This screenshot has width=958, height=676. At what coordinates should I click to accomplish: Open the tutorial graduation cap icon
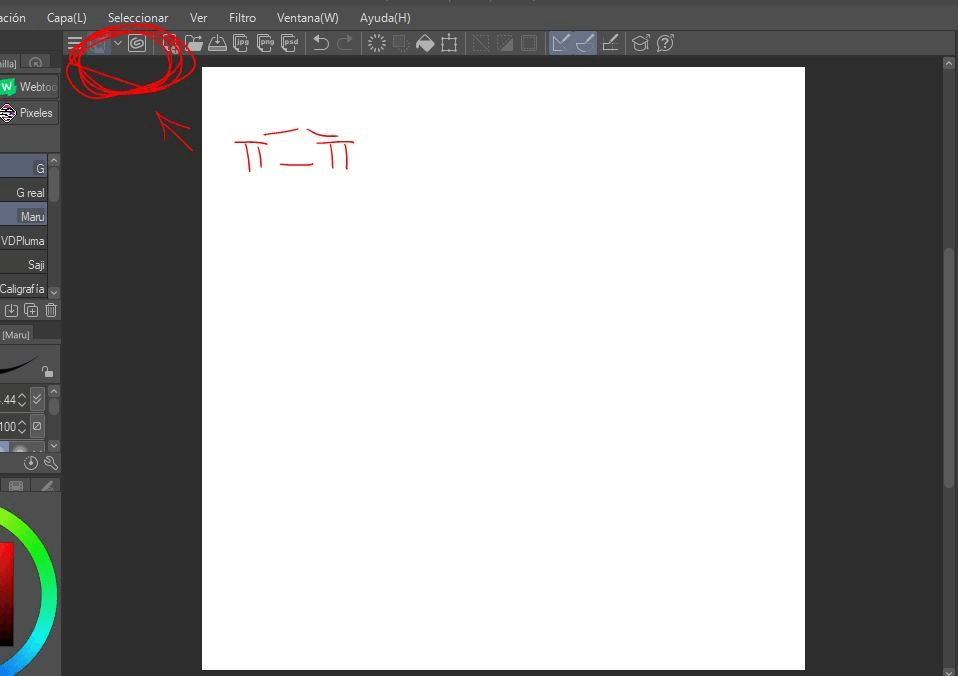pos(640,43)
